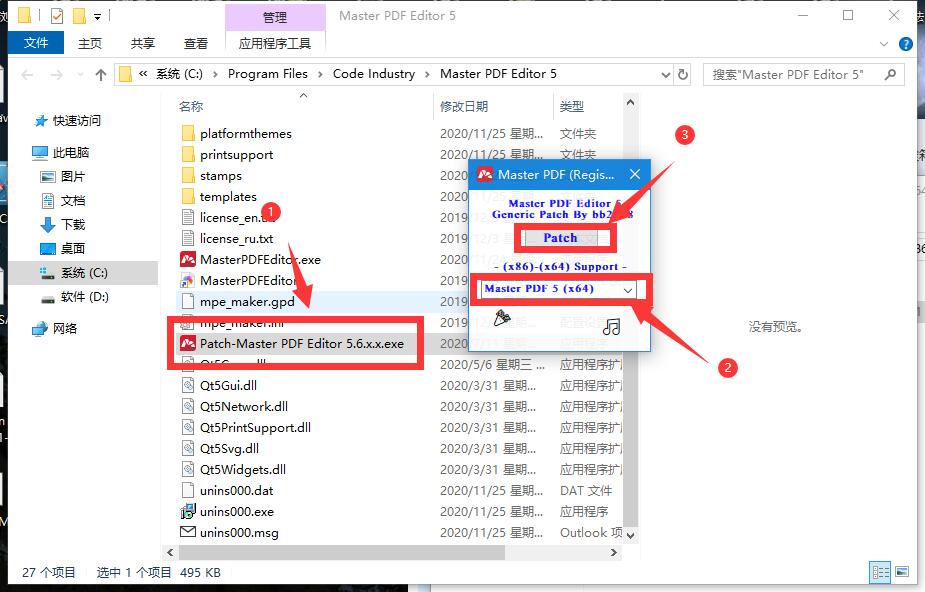
Task: Select 软件 (D:) drive in navigation pane
Action: (84, 297)
